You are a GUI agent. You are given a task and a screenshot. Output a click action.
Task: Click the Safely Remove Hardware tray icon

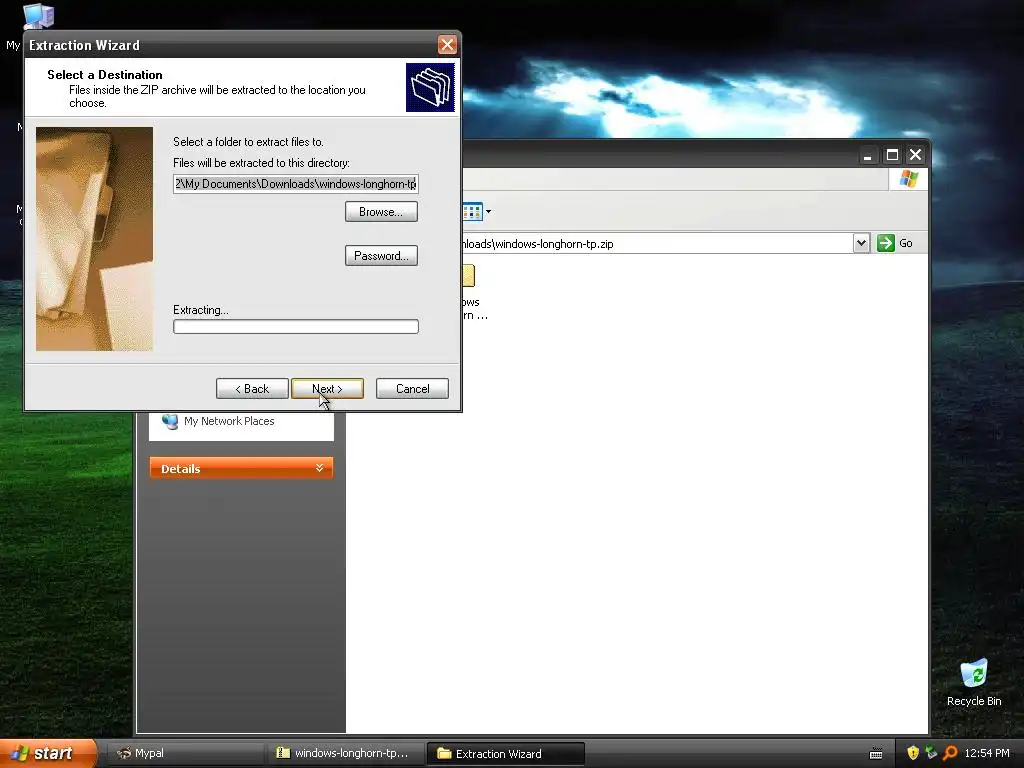point(931,753)
